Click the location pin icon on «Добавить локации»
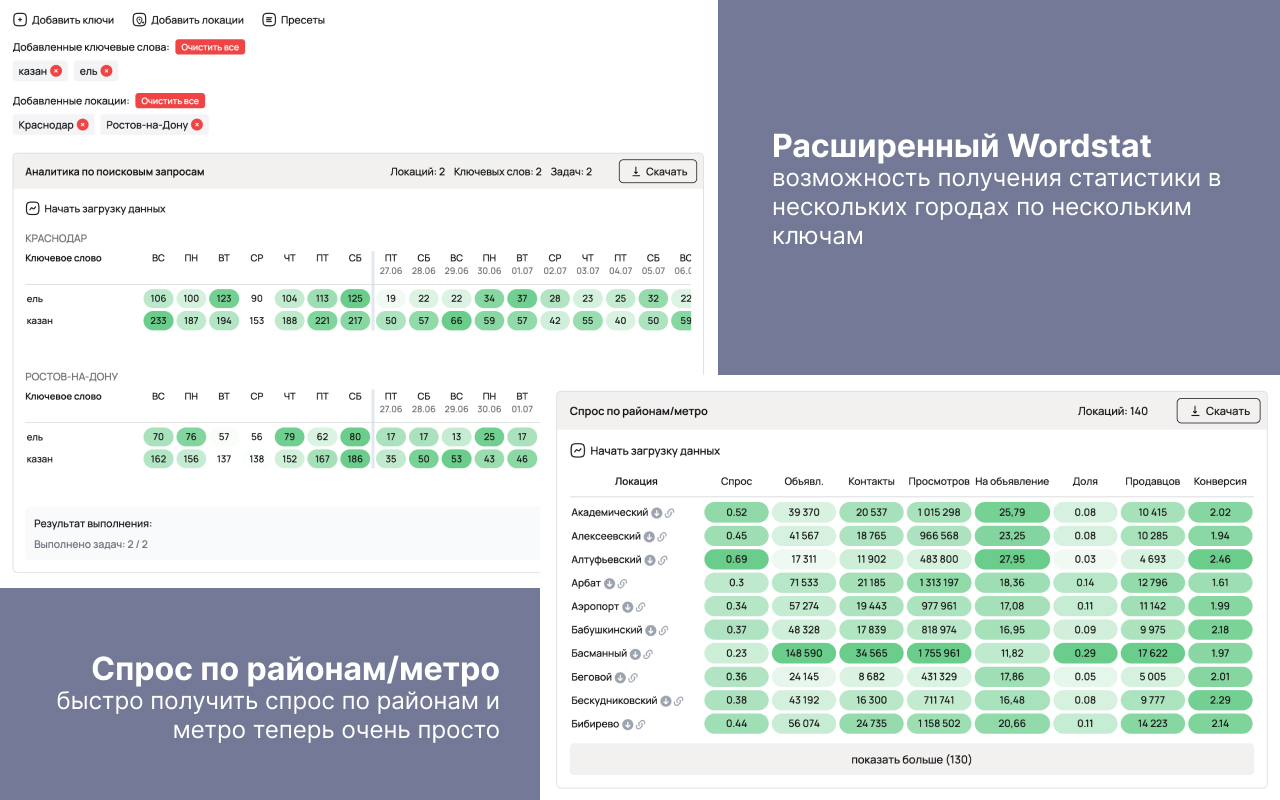Image resolution: width=1280 pixels, height=800 pixels. (139, 19)
